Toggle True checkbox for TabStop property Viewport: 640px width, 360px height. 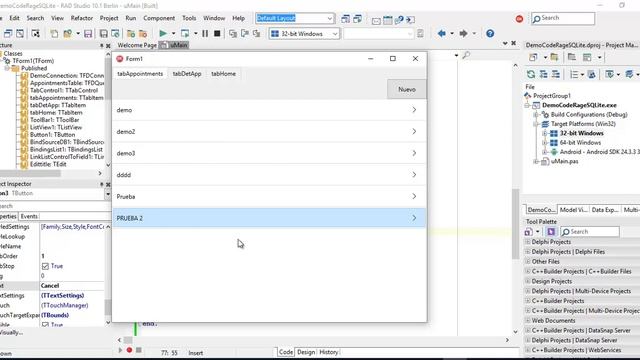click(45, 266)
